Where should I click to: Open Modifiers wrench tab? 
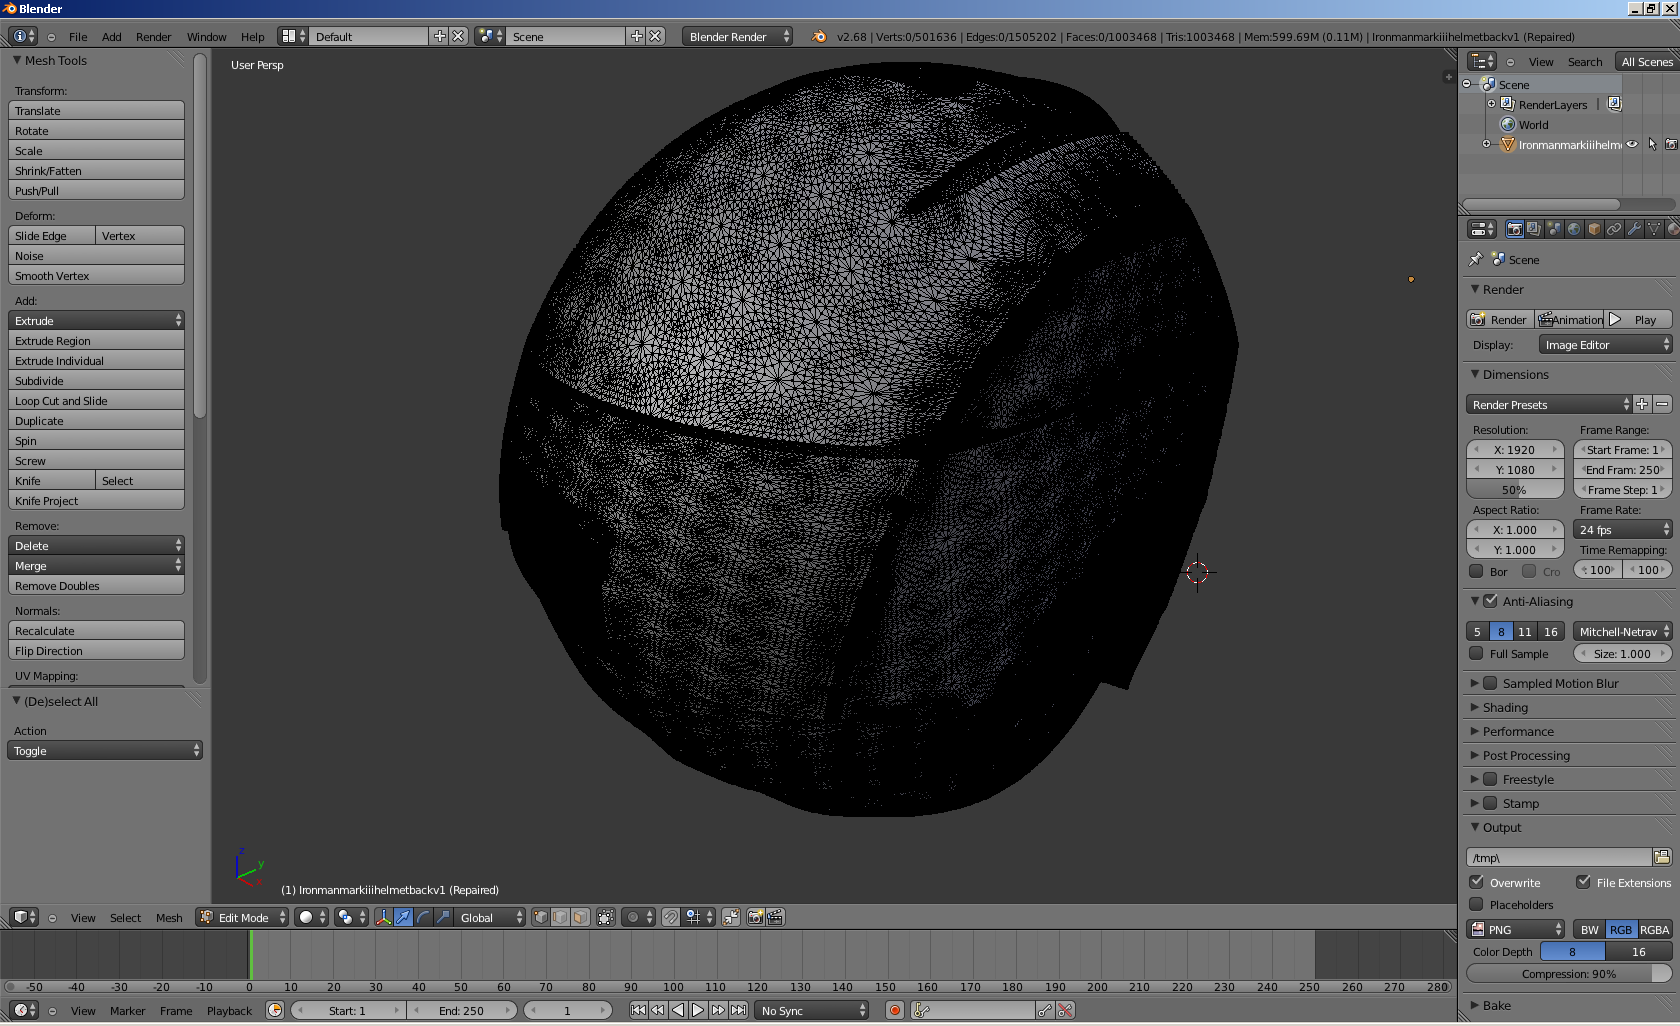coord(1634,229)
